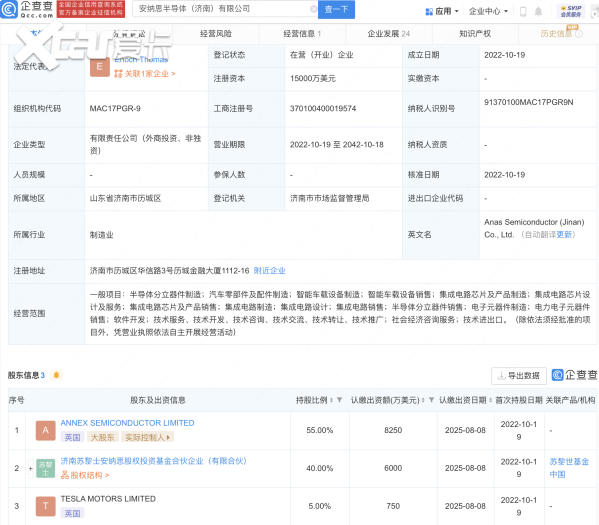Click the 查一下 search button

[336, 9]
